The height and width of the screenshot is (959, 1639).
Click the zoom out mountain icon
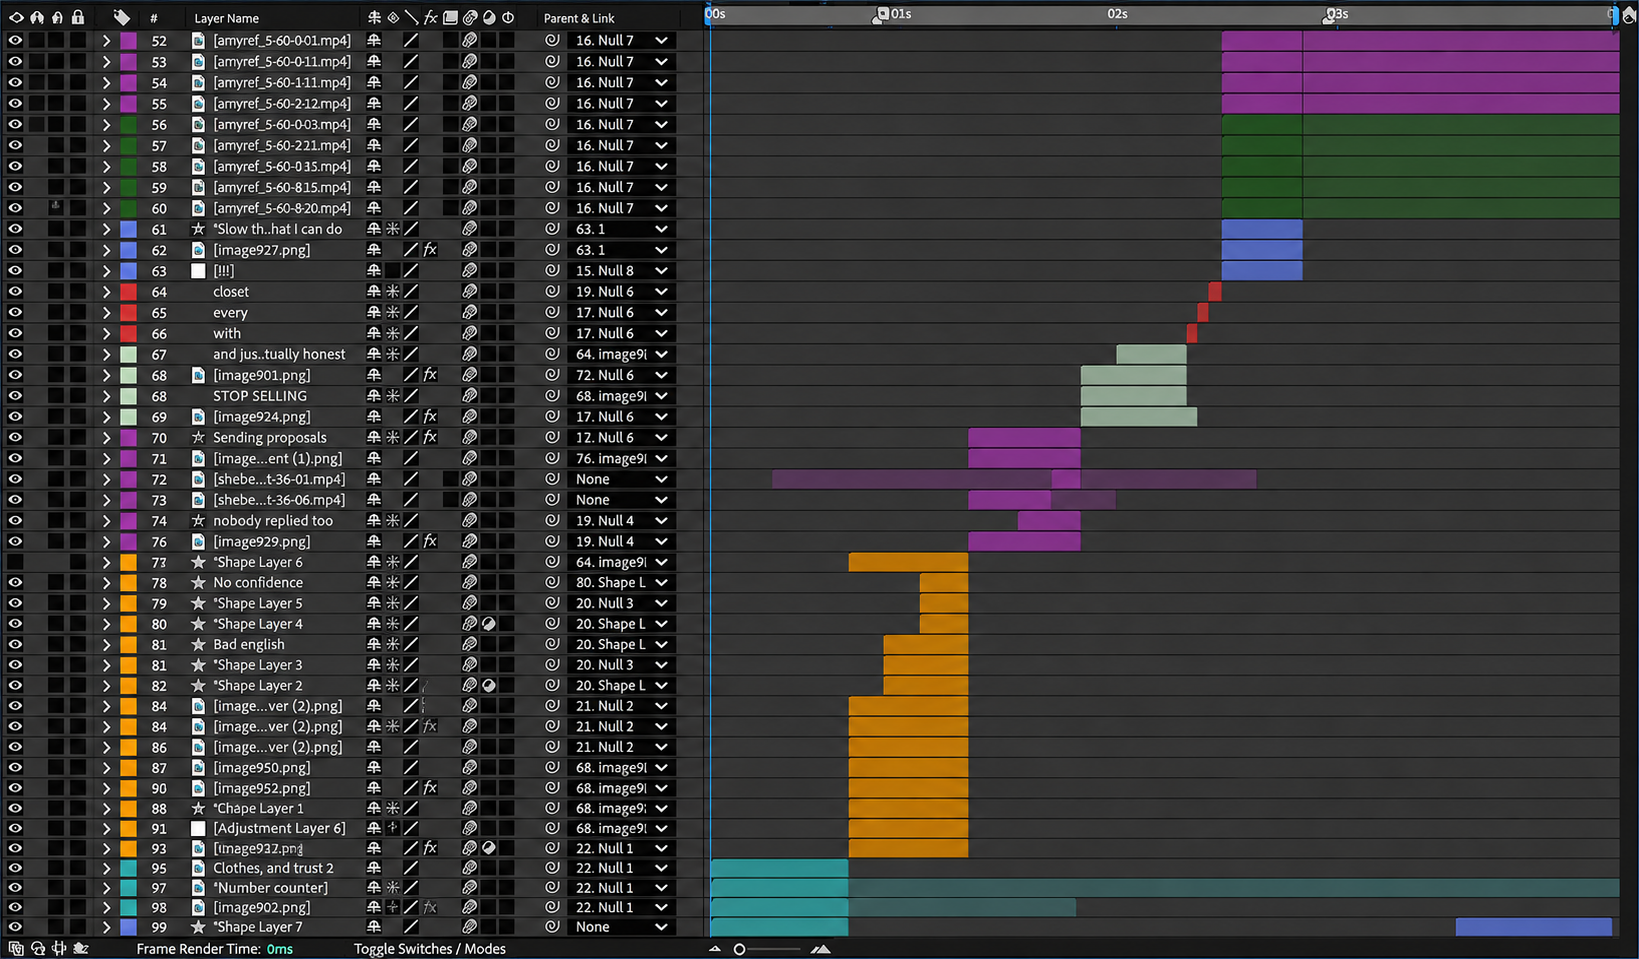[x=714, y=949]
